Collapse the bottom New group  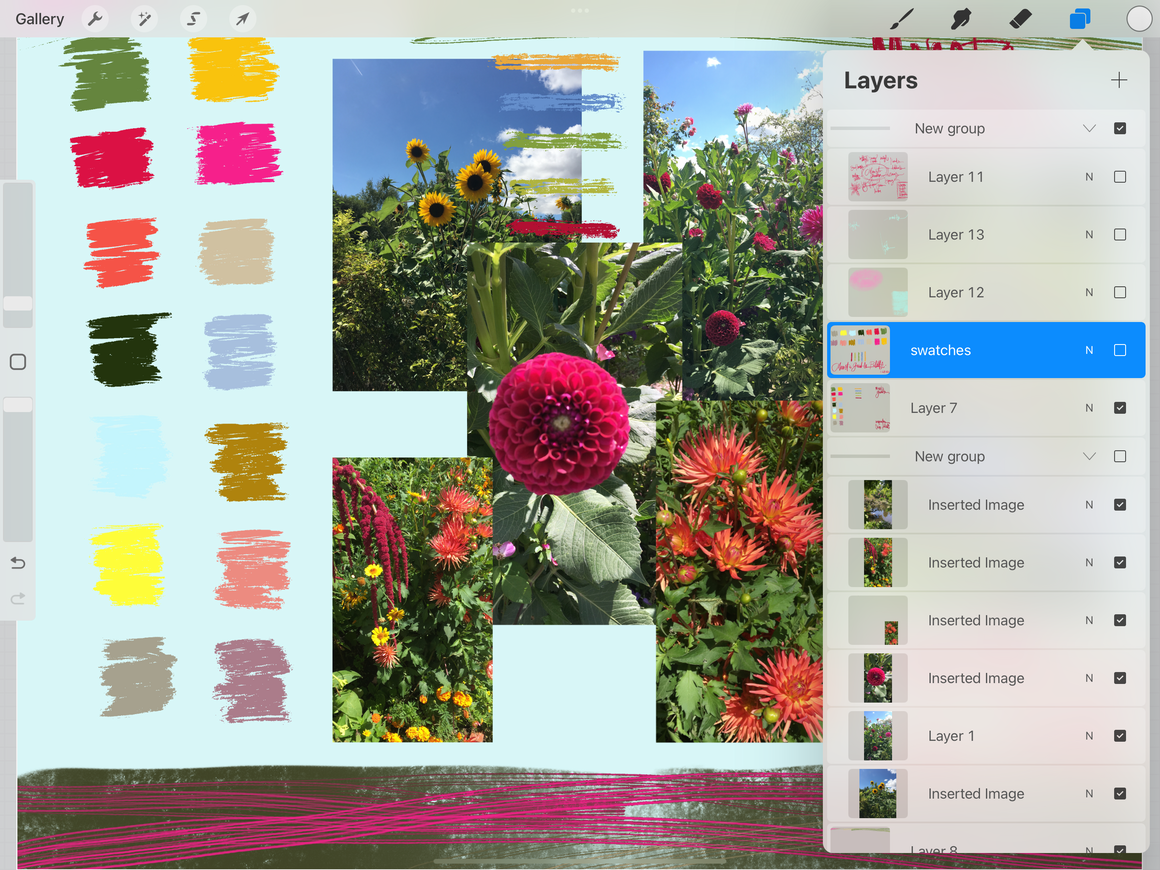1089,456
